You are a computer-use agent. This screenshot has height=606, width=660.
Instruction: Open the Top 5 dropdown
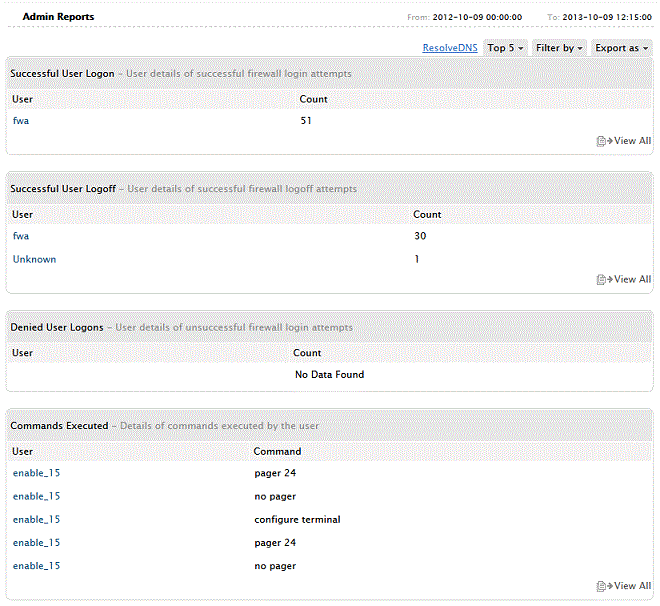[505, 48]
